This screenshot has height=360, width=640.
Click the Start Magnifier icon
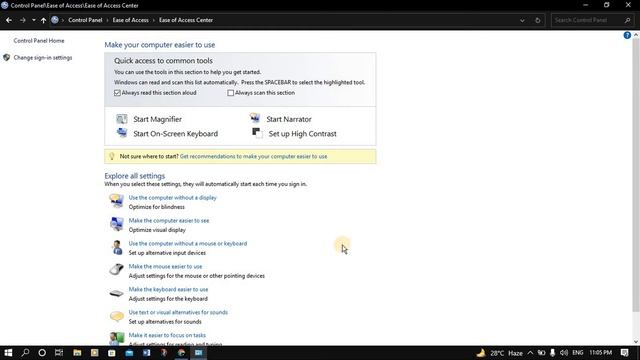pyautogui.click(x=122, y=119)
